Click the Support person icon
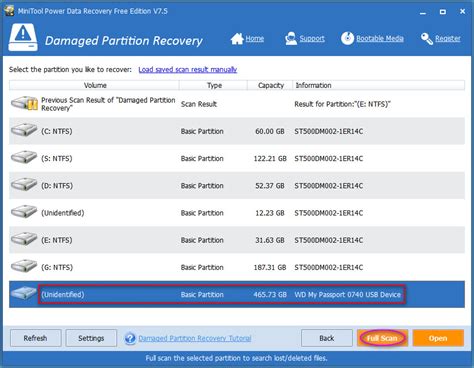This screenshot has width=474, height=368. [x=291, y=39]
